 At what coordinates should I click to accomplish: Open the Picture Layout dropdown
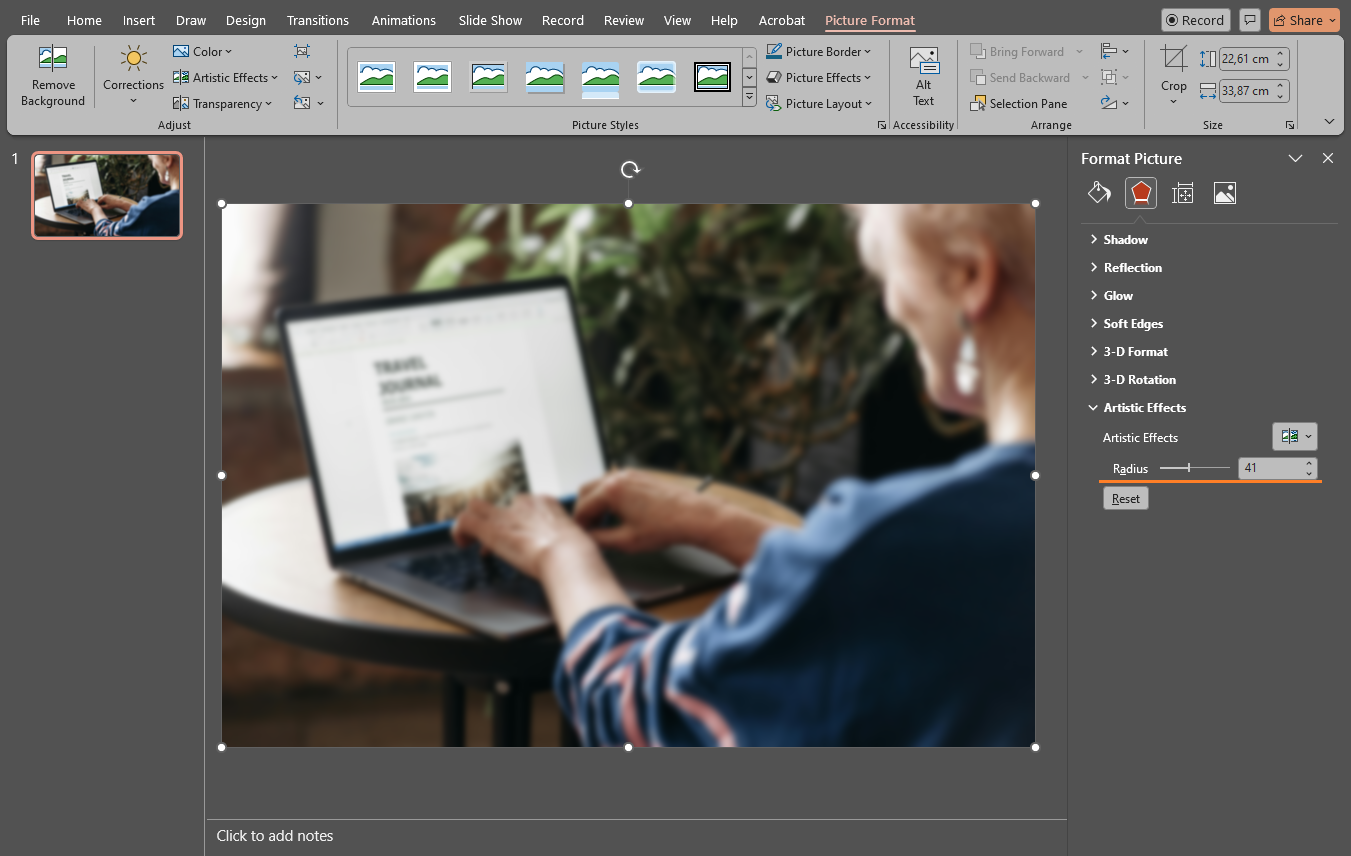[818, 103]
